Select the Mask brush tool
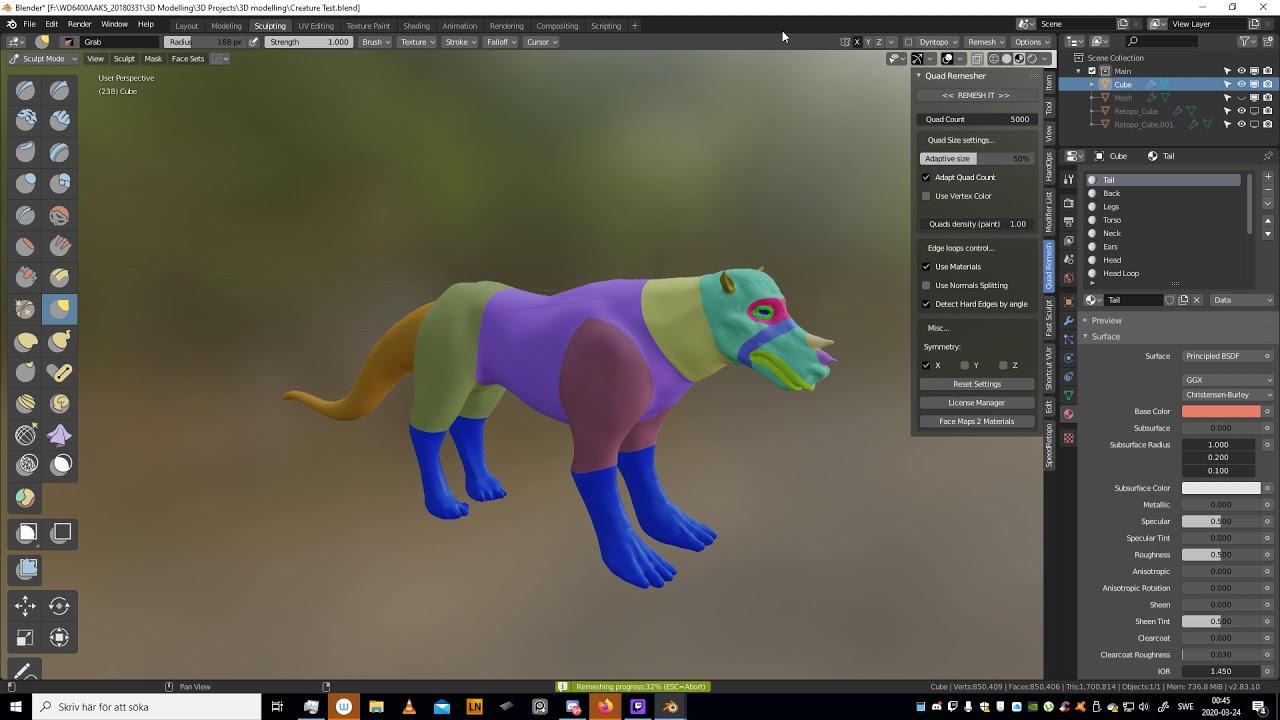The height and width of the screenshot is (720, 1280). [60, 464]
